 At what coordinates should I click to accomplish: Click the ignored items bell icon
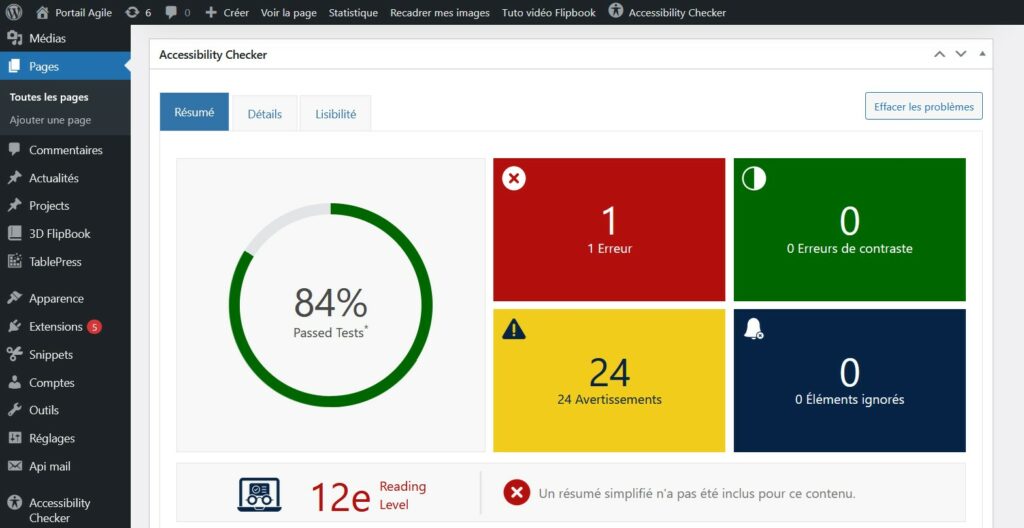pyautogui.click(x=754, y=329)
